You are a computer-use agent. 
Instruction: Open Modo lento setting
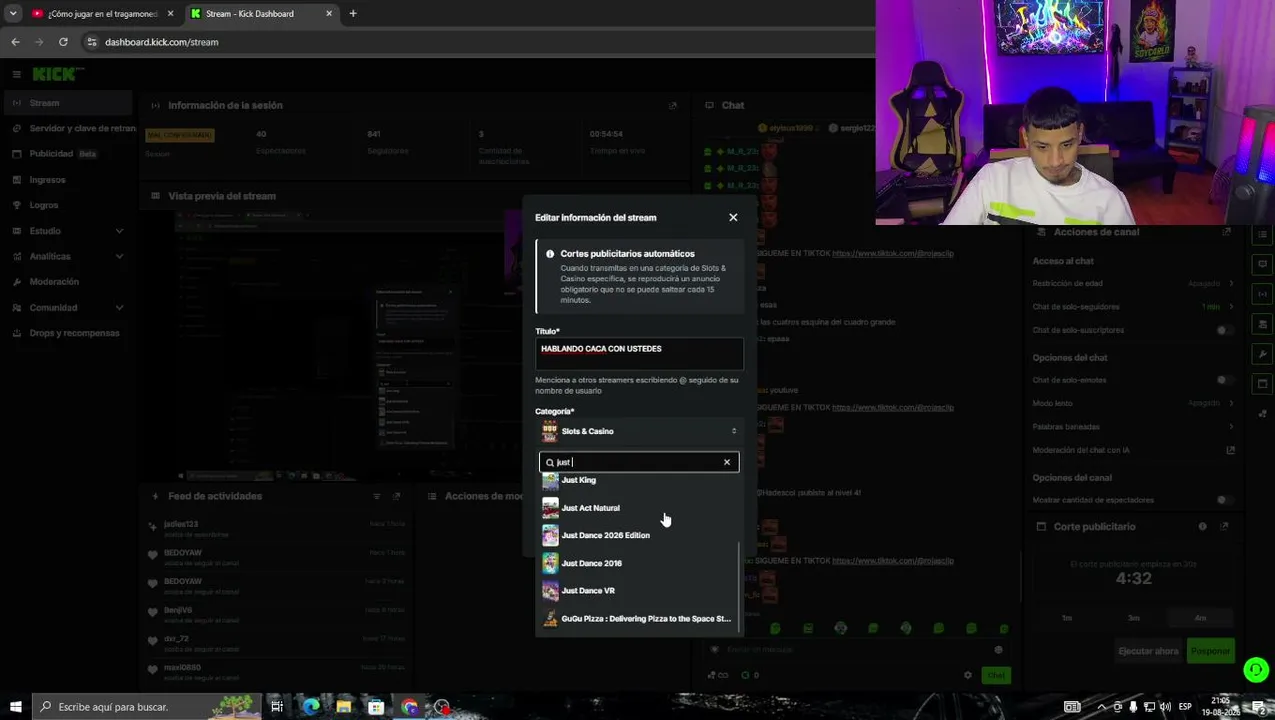[1133, 403]
